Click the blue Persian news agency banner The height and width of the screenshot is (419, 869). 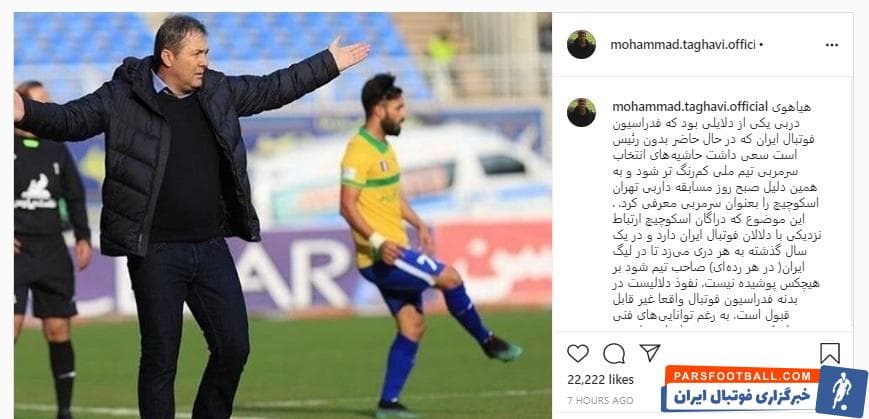coord(740,397)
